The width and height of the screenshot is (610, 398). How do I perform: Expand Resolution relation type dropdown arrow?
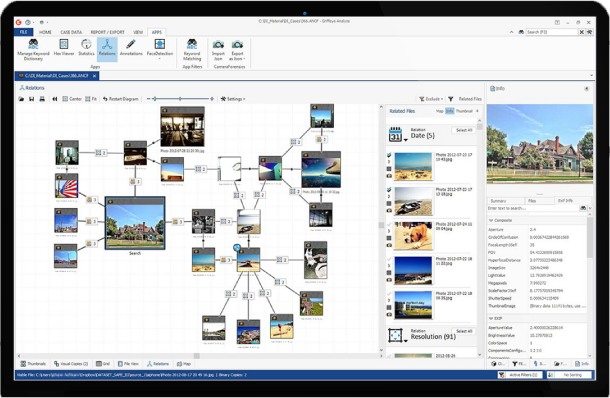[406, 341]
